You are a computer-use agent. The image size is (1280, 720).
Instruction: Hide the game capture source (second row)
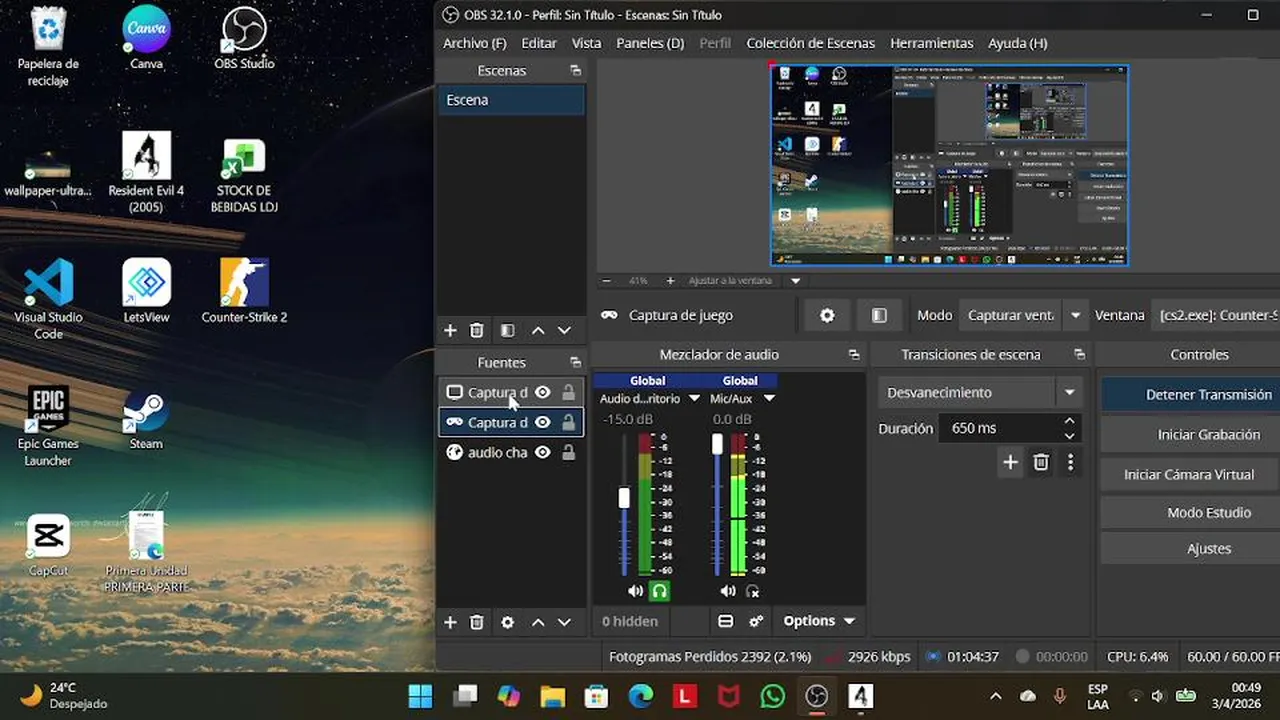[x=542, y=422]
